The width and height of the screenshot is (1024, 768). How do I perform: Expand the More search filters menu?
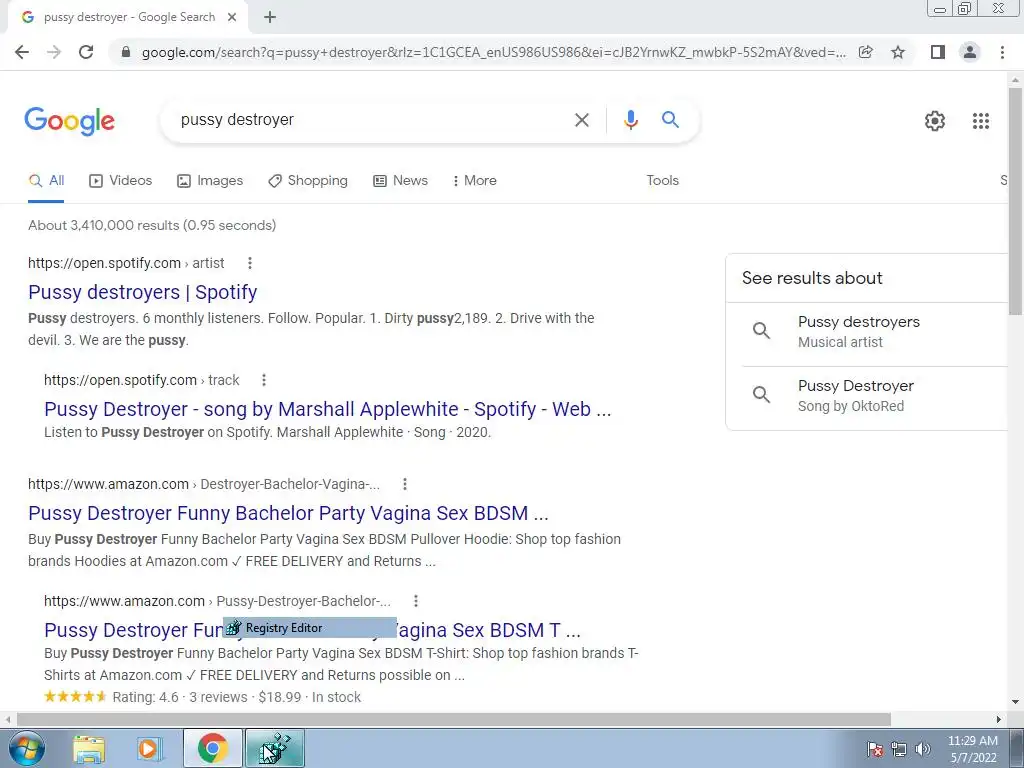475,181
